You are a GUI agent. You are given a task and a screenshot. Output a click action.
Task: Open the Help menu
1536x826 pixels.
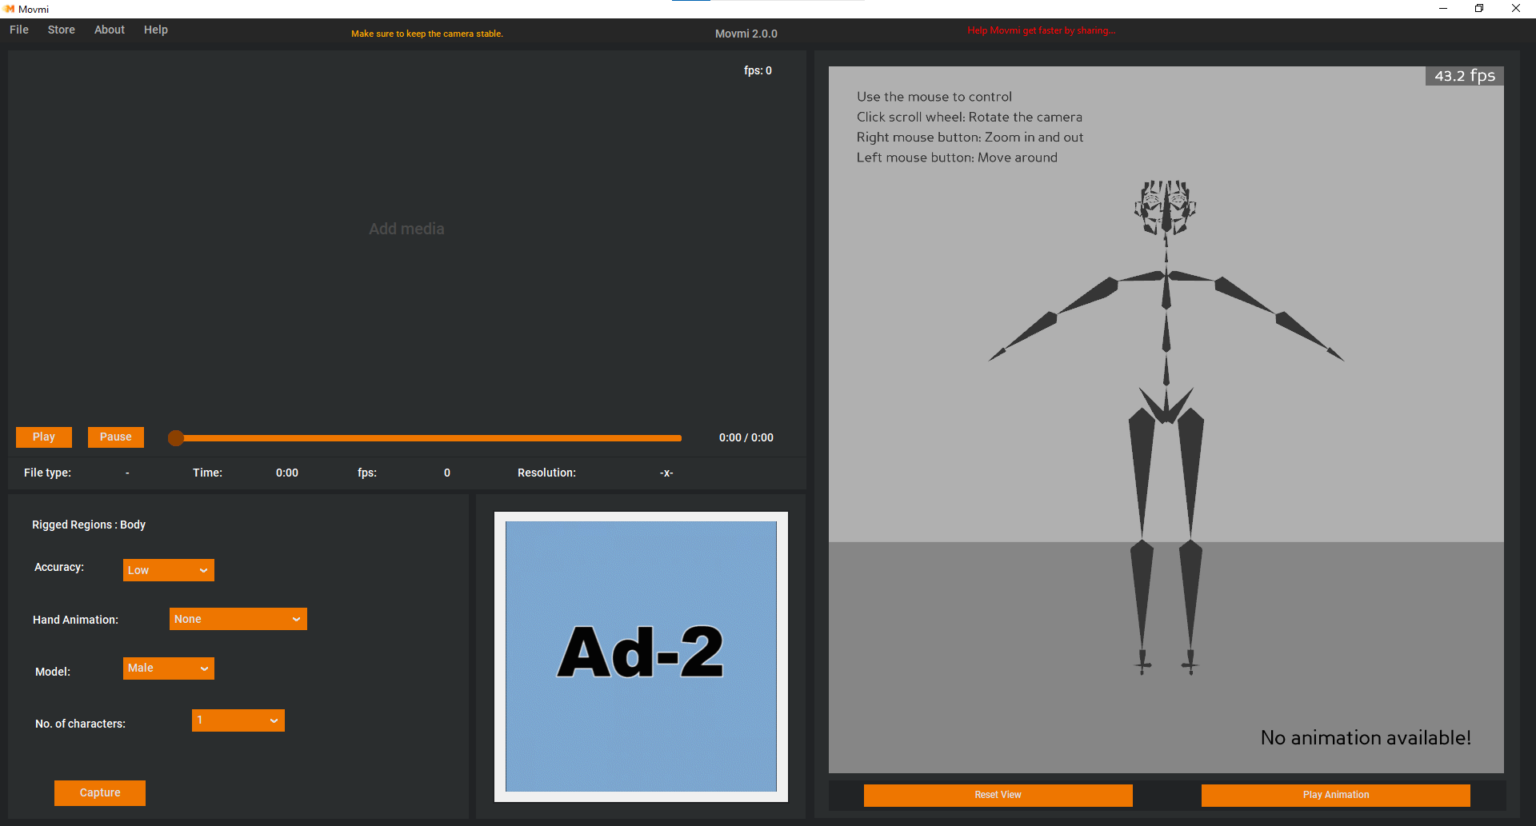point(155,29)
